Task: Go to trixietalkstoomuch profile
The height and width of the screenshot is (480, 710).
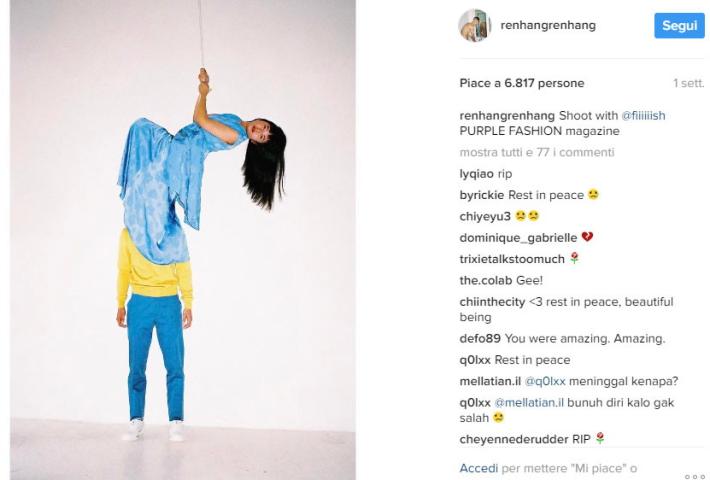Action: (x=512, y=259)
